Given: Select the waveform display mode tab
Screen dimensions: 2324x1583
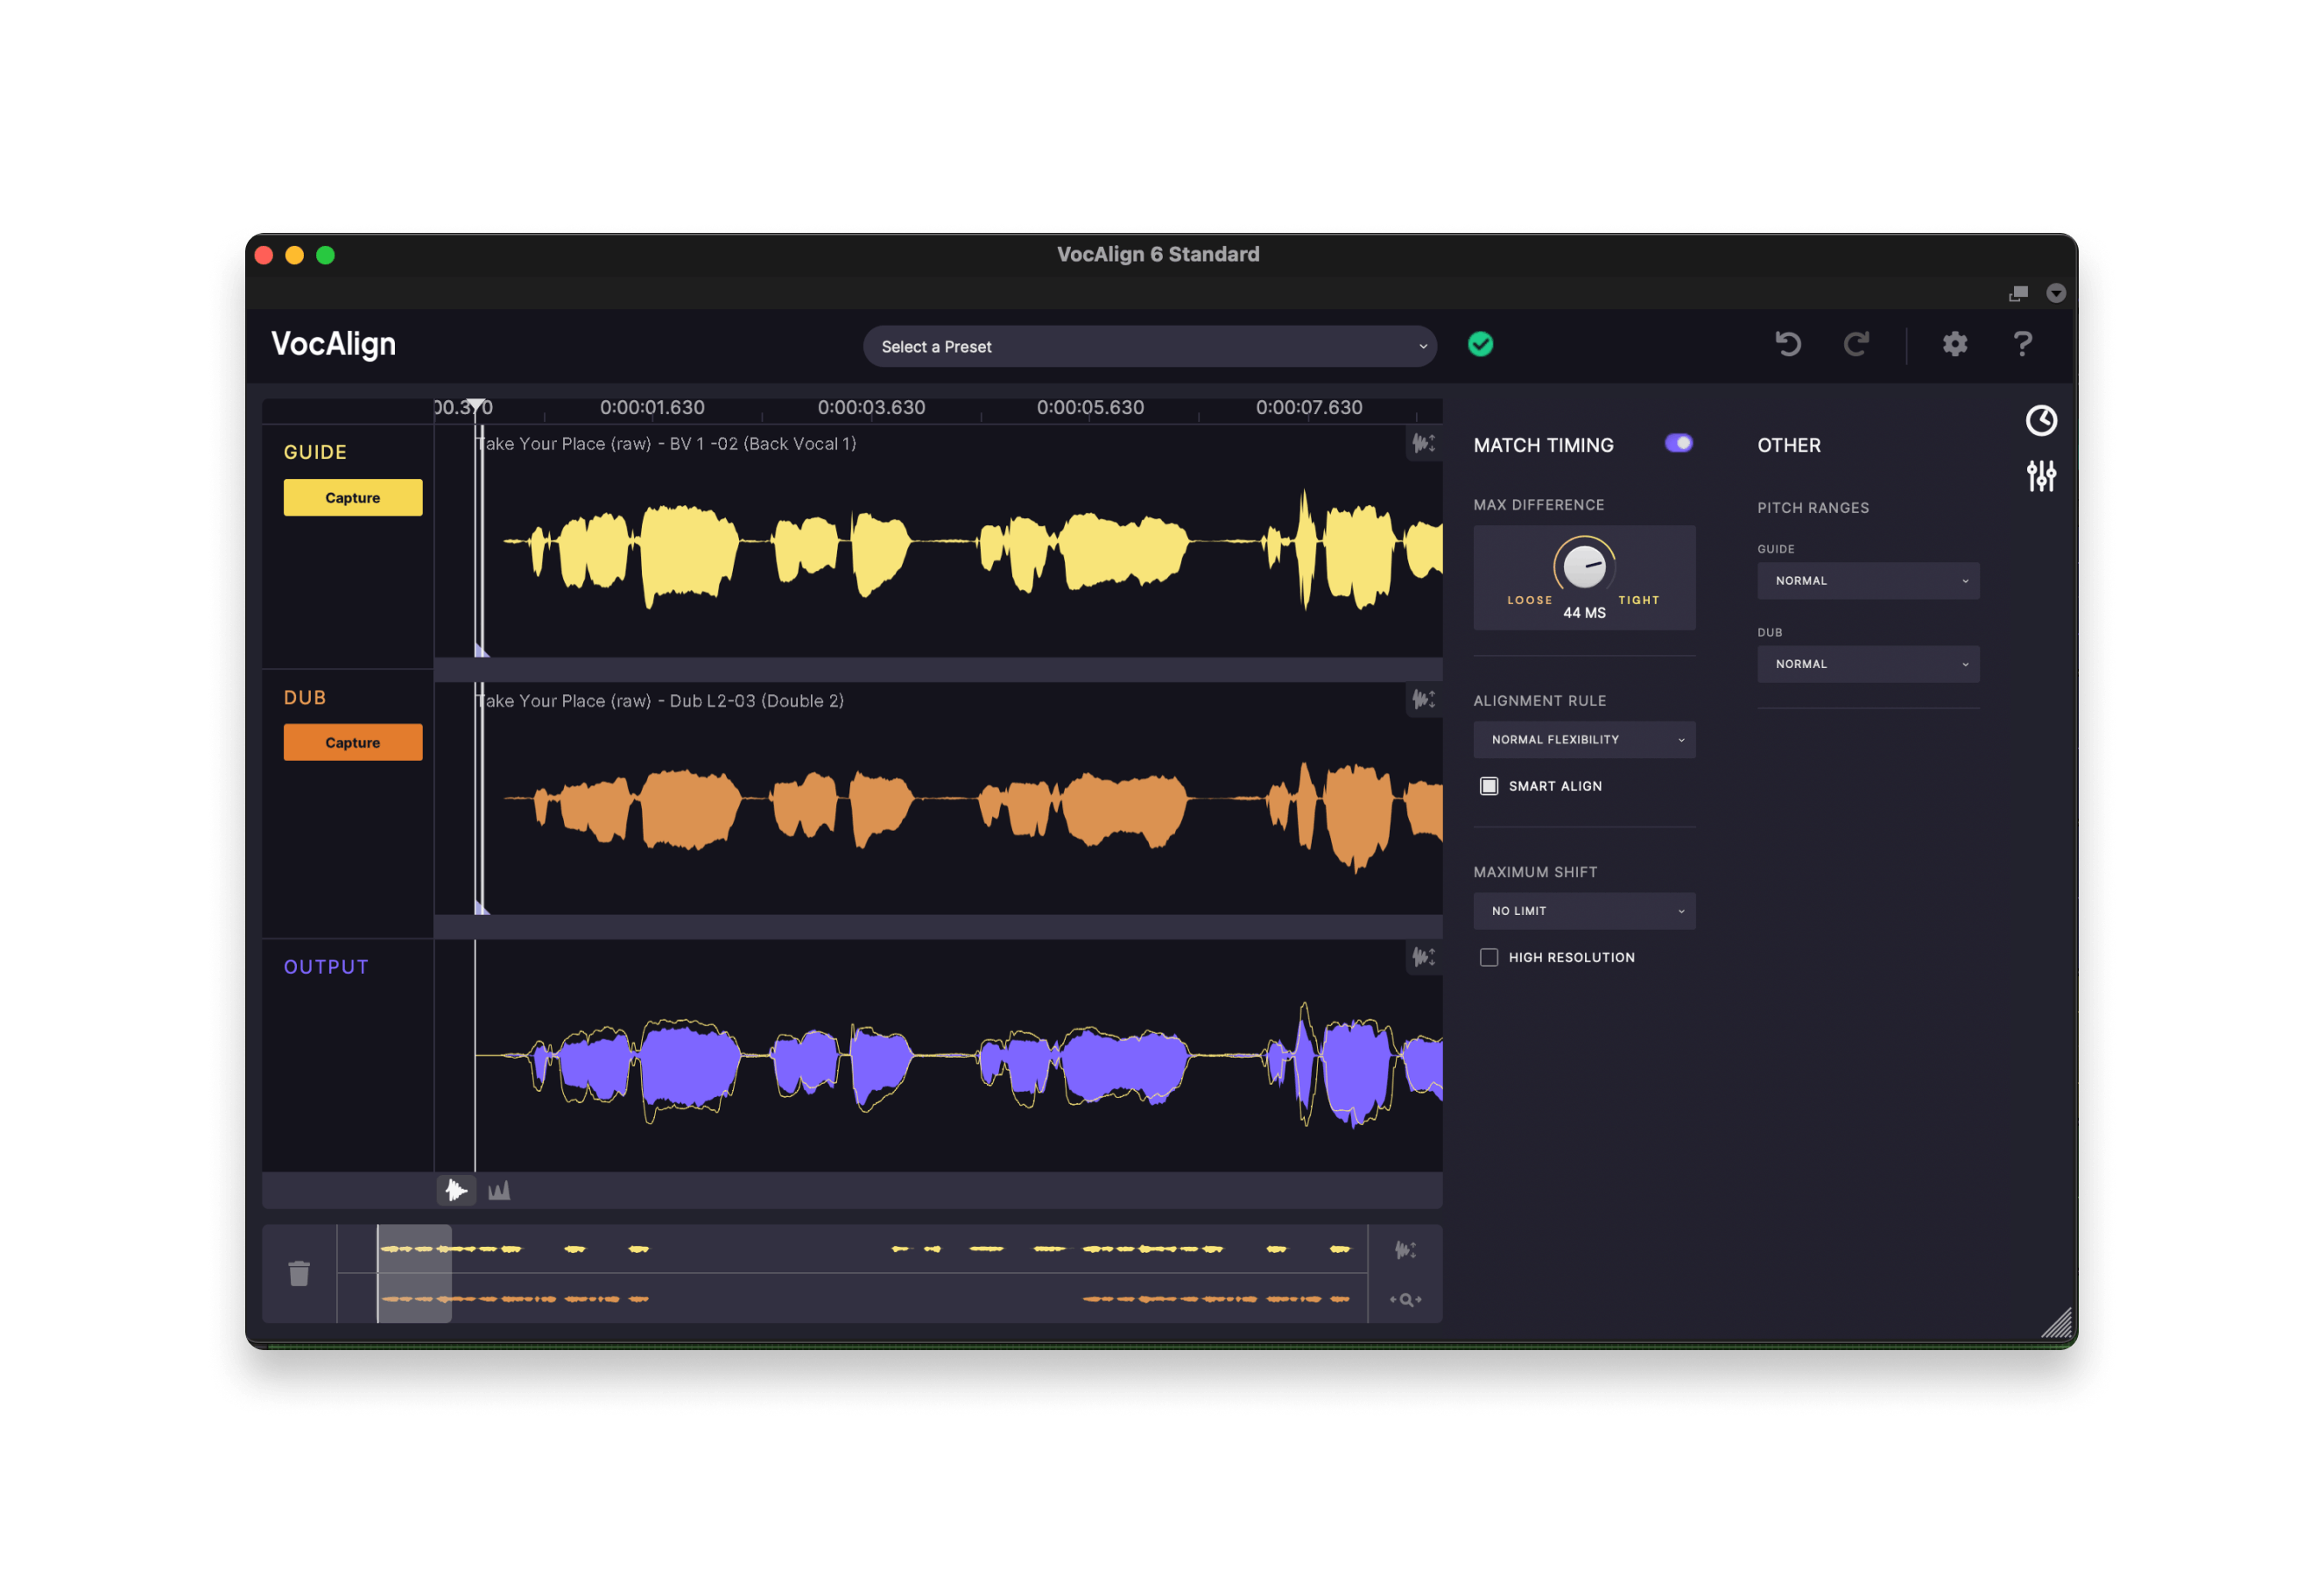Looking at the screenshot, I should click(x=456, y=1190).
